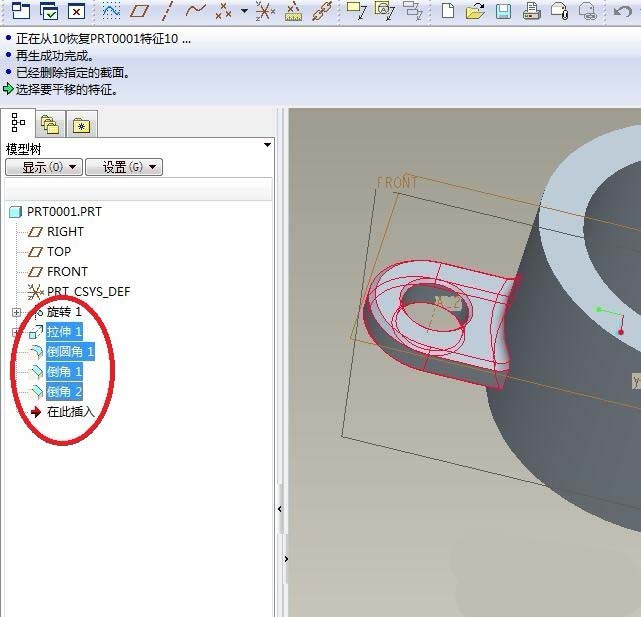Screen dimensions: 641x617
Task: Open the 显示(O) dropdown button
Action: [x=44, y=167]
